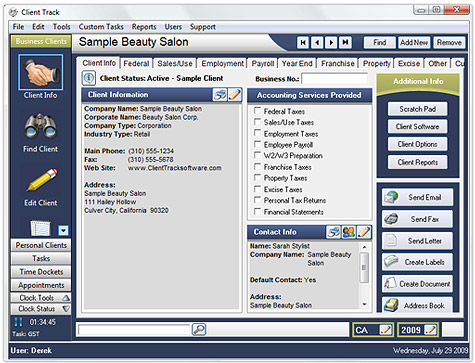Click the Send Fax button
The height and width of the screenshot is (363, 475).
417,219
